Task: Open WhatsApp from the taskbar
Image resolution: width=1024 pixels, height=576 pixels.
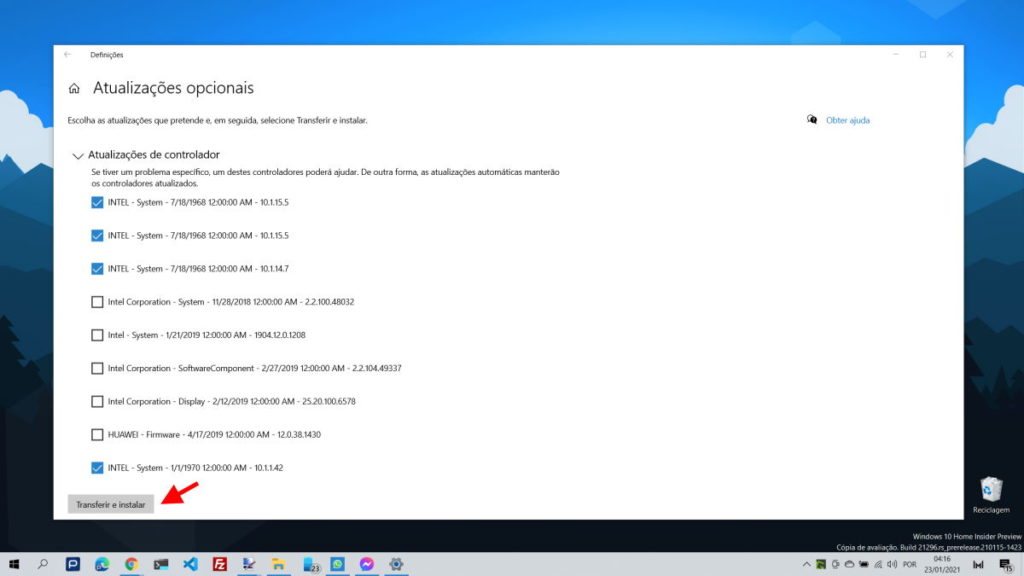Action: click(337, 565)
